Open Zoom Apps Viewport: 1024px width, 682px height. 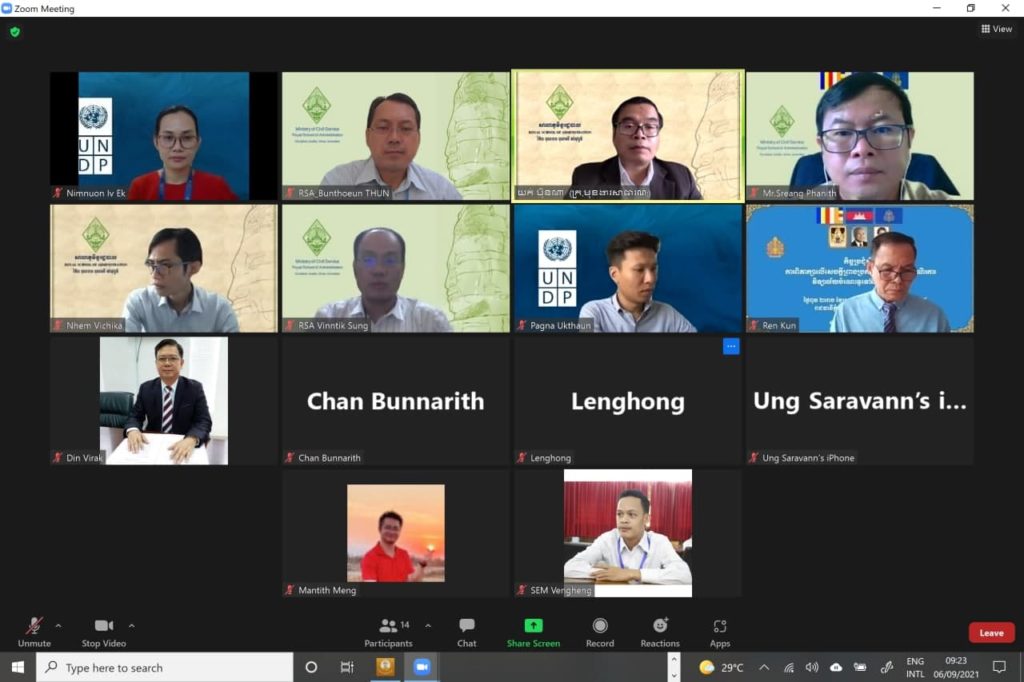click(720, 633)
